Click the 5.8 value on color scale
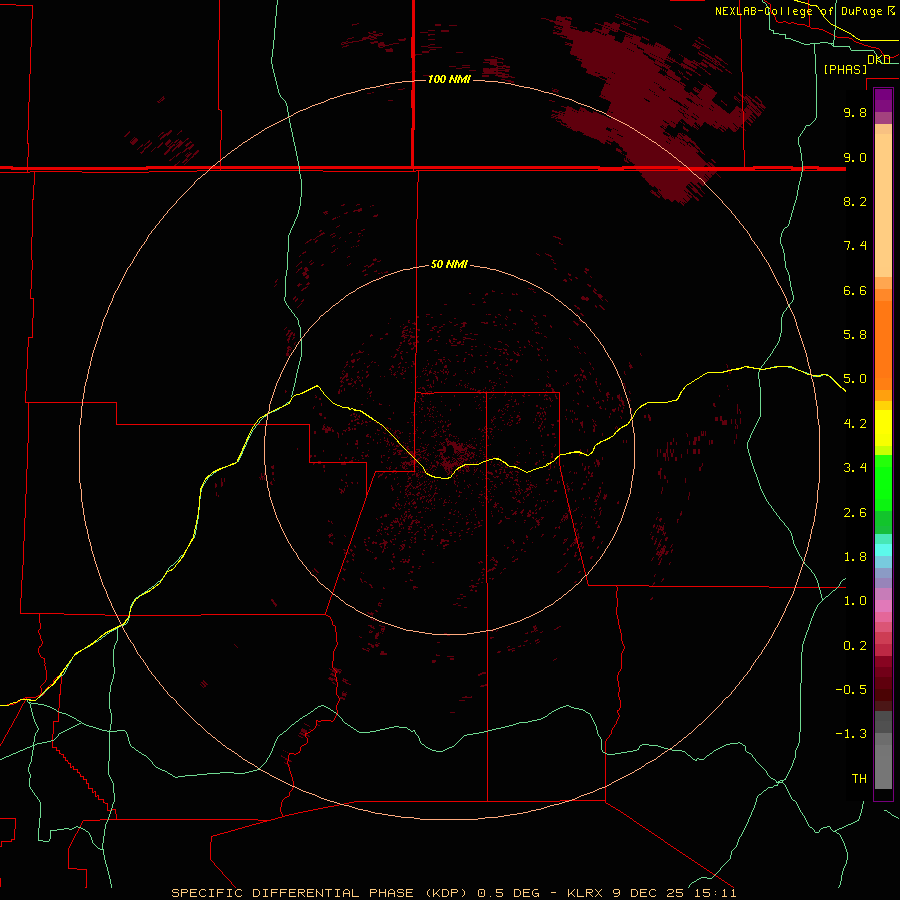900x900 pixels. pos(855,335)
